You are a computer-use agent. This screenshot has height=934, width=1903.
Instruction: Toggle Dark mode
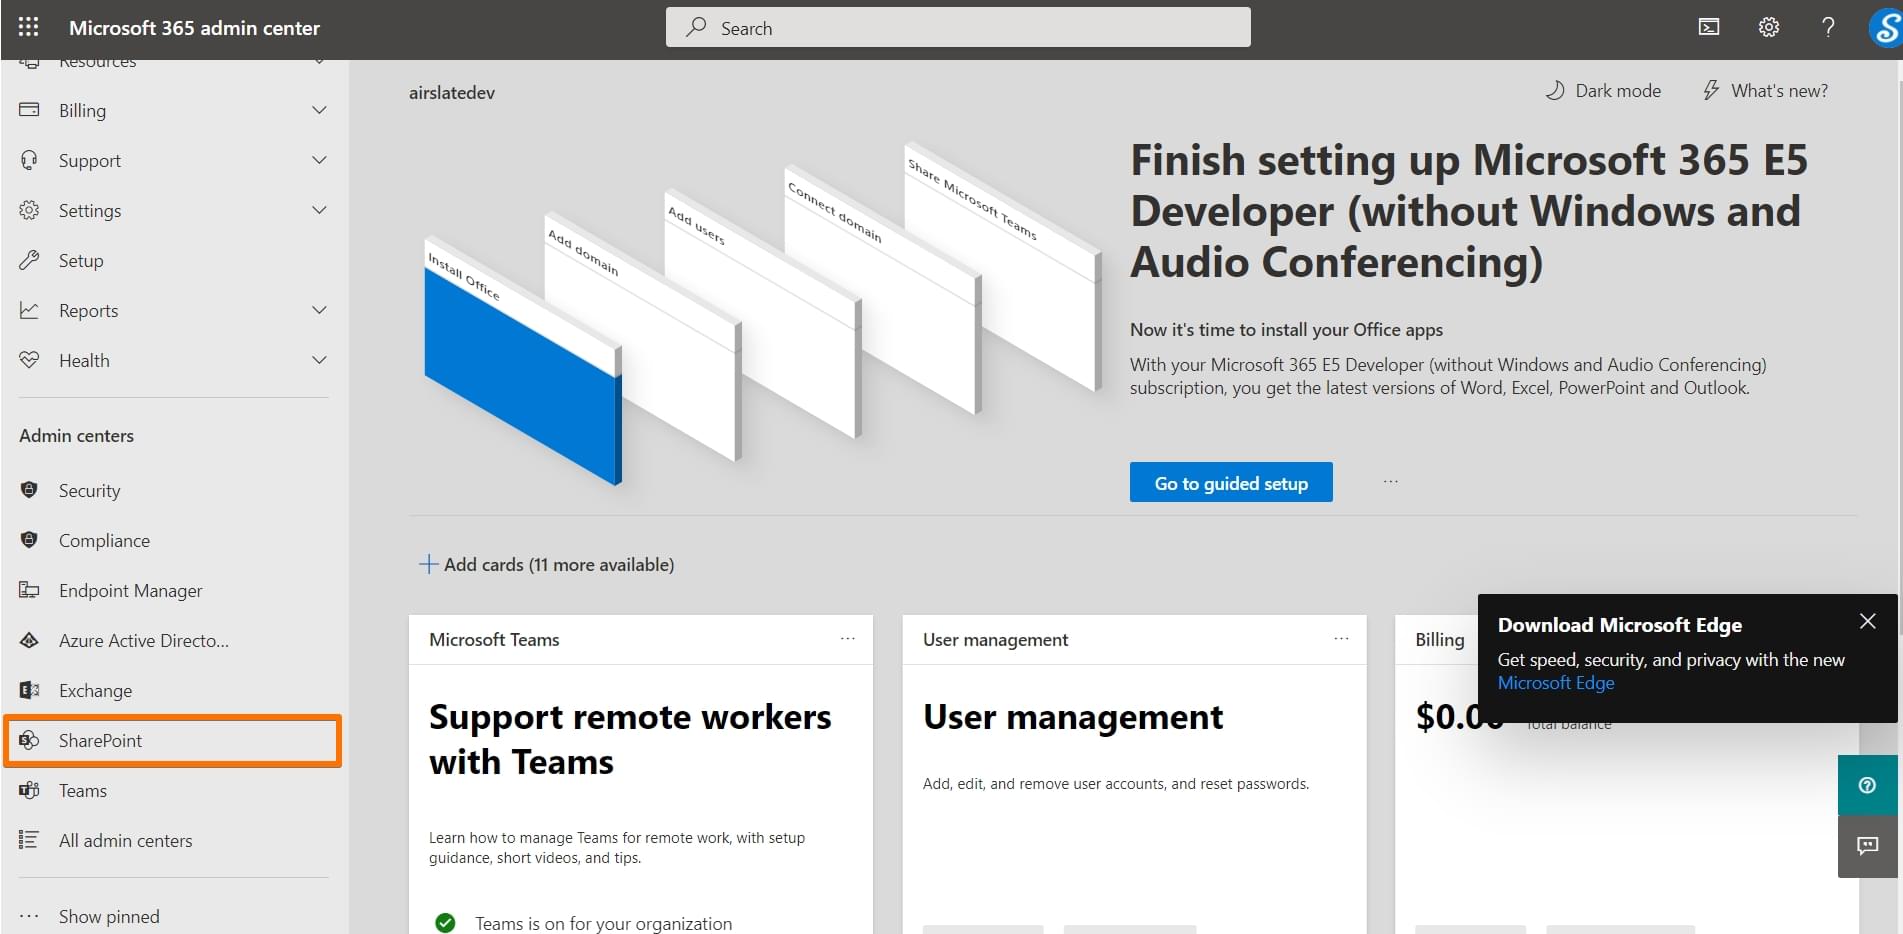(1603, 91)
